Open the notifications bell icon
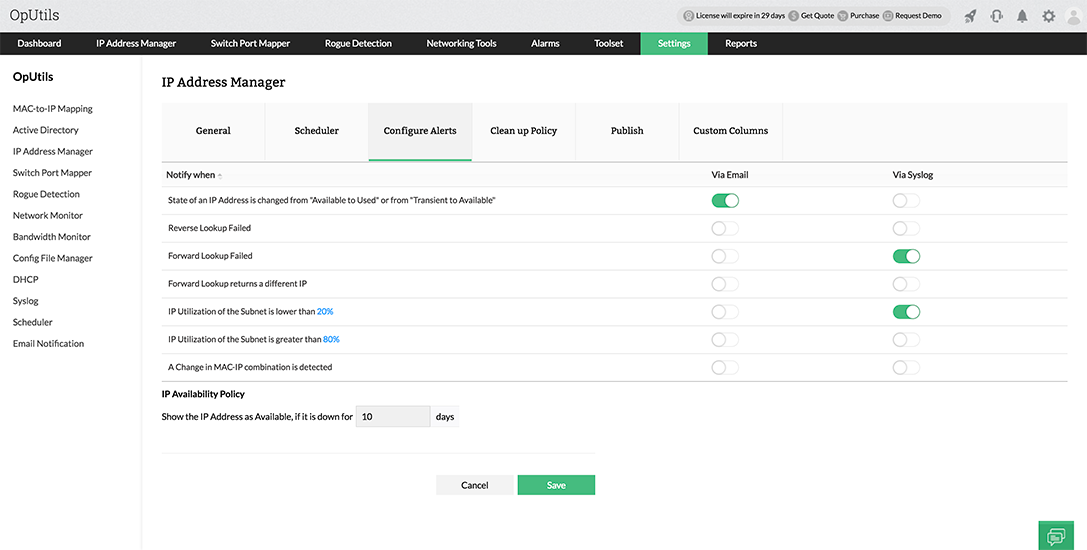Screen dimensions: 1087x550 (x=1023, y=16)
